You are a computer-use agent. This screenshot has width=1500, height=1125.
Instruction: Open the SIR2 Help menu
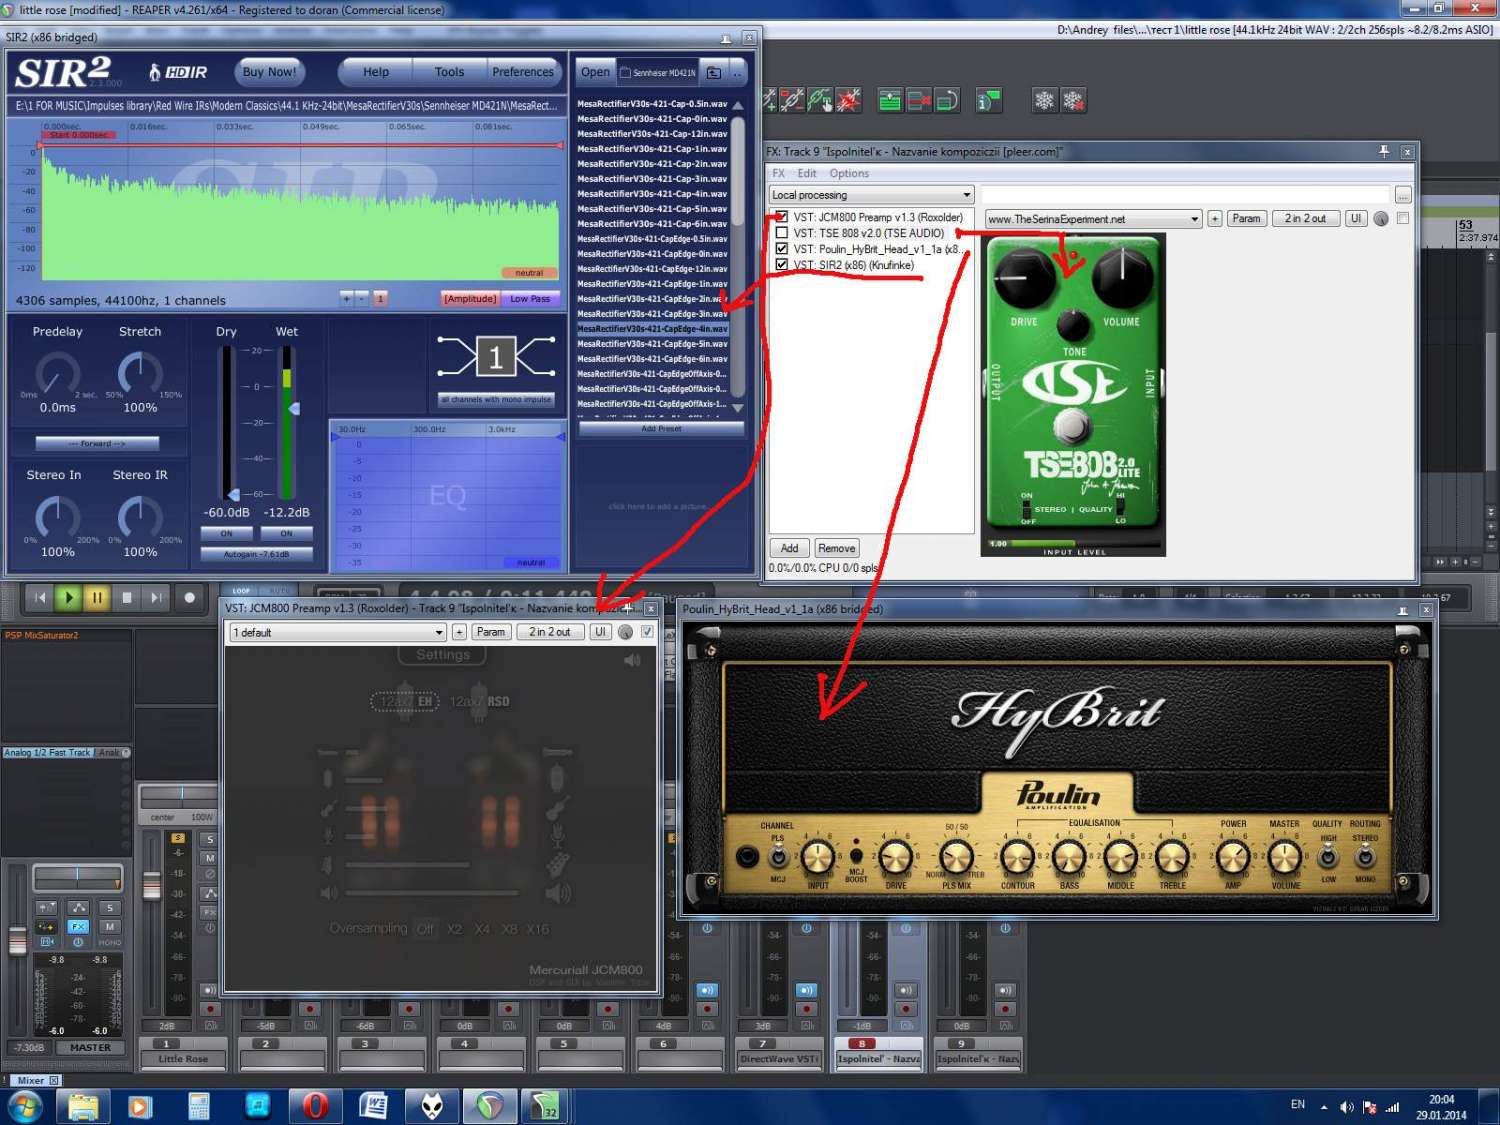click(x=376, y=72)
